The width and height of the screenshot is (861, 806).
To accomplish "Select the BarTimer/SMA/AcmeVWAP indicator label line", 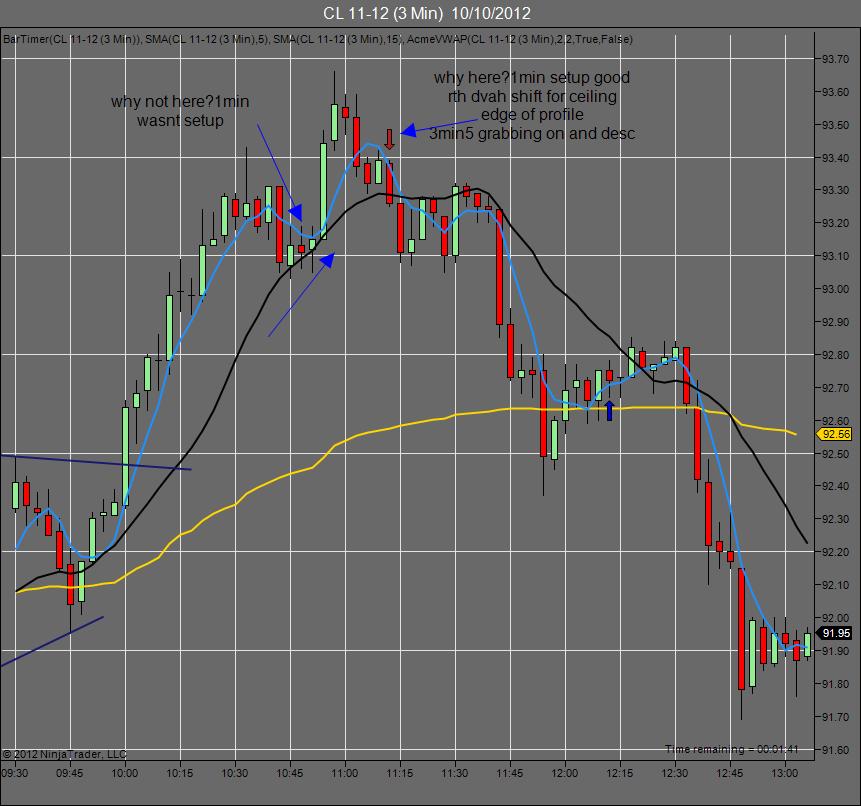I will [x=317, y=40].
